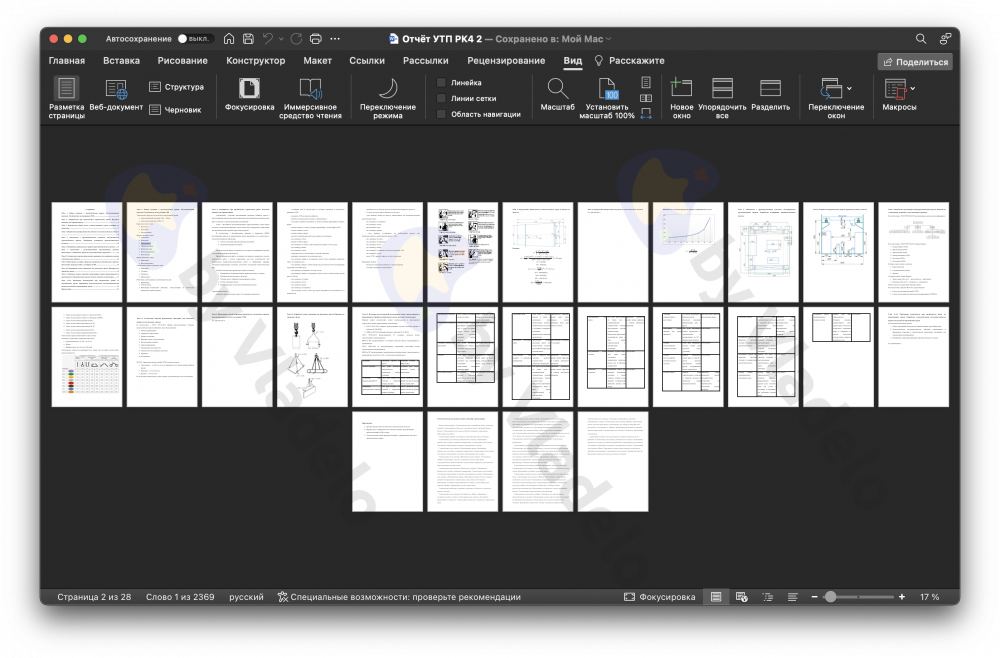Image resolution: width=1000 pixels, height=658 pixels.
Task: Open the undo history dropdown arrow
Action: [281, 39]
